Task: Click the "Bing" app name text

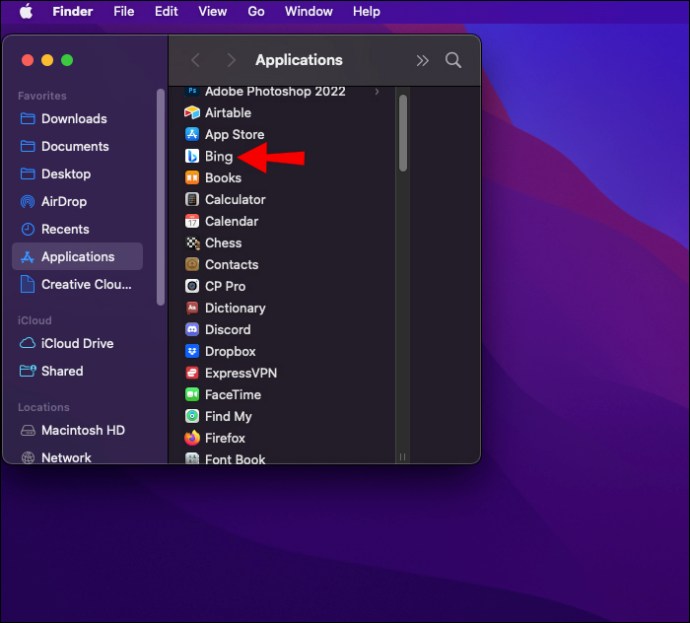Action: 219,157
